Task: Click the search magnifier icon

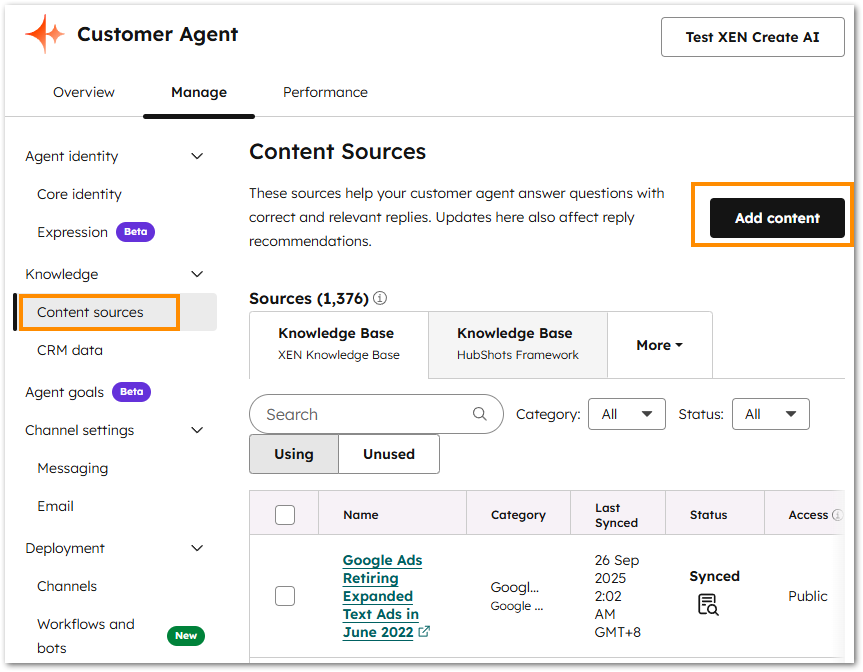Action: (x=479, y=413)
